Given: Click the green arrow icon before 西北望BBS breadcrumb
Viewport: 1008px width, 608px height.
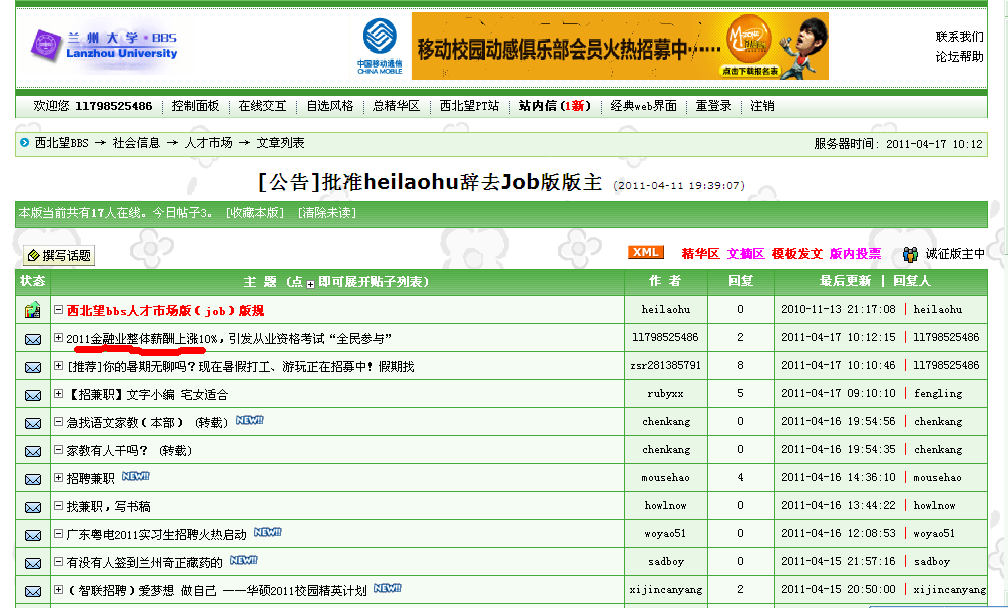Looking at the screenshot, I should pyautogui.click(x=24, y=143).
